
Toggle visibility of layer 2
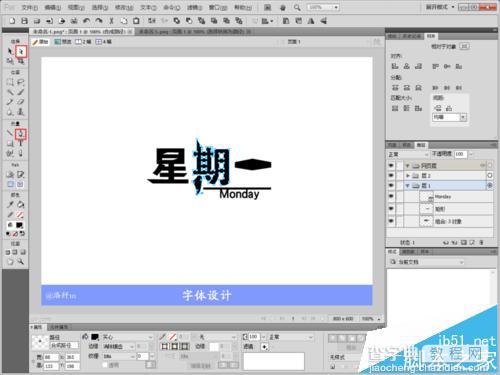pyautogui.click(x=391, y=175)
